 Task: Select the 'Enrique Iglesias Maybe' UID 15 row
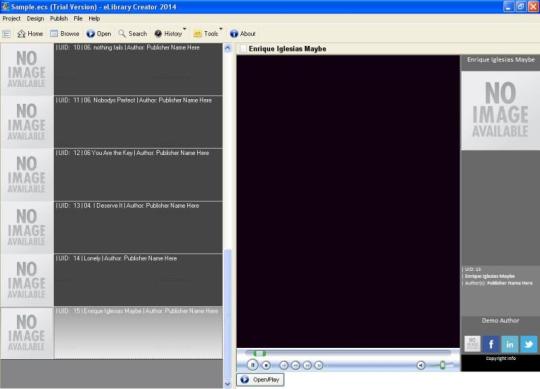pyautogui.click(x=138, y=333)
